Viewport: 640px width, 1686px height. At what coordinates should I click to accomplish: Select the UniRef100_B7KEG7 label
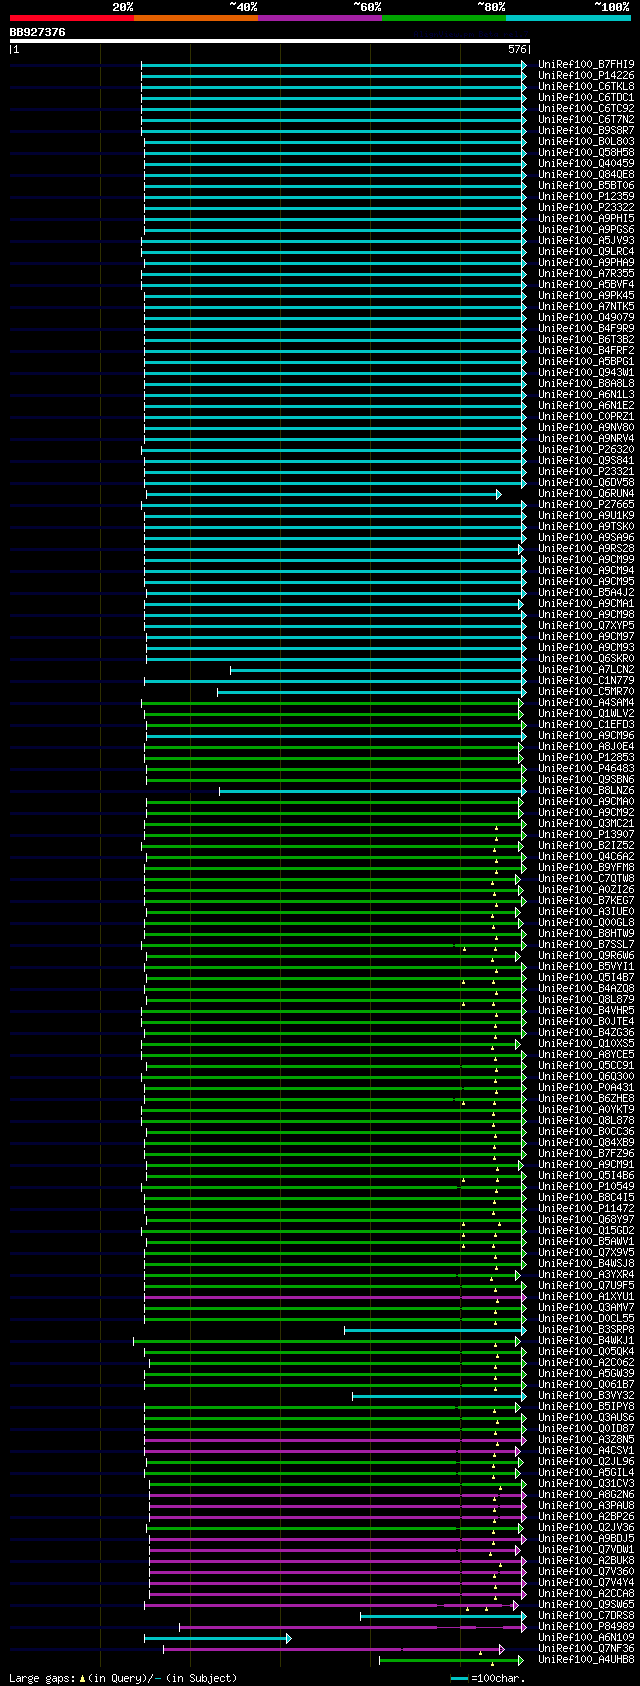point(586,900)
